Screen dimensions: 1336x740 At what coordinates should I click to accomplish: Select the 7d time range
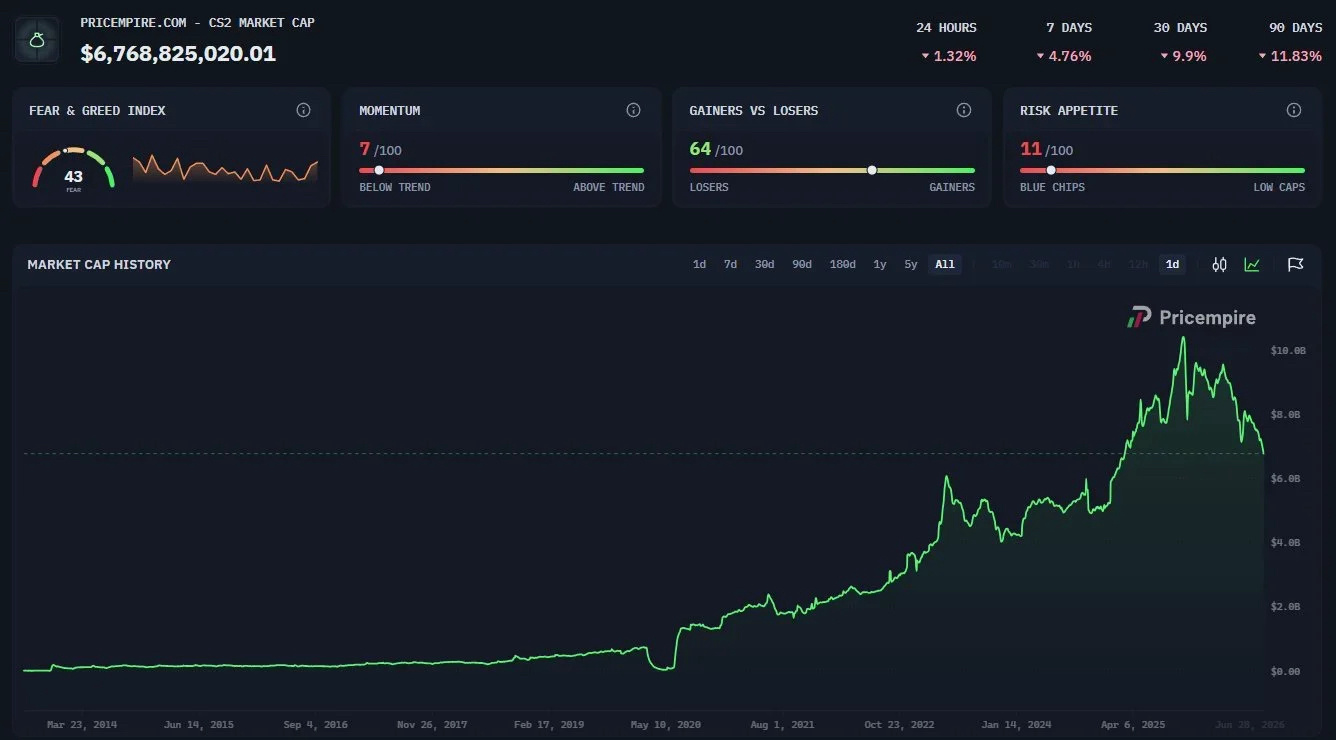coord(730,265)
